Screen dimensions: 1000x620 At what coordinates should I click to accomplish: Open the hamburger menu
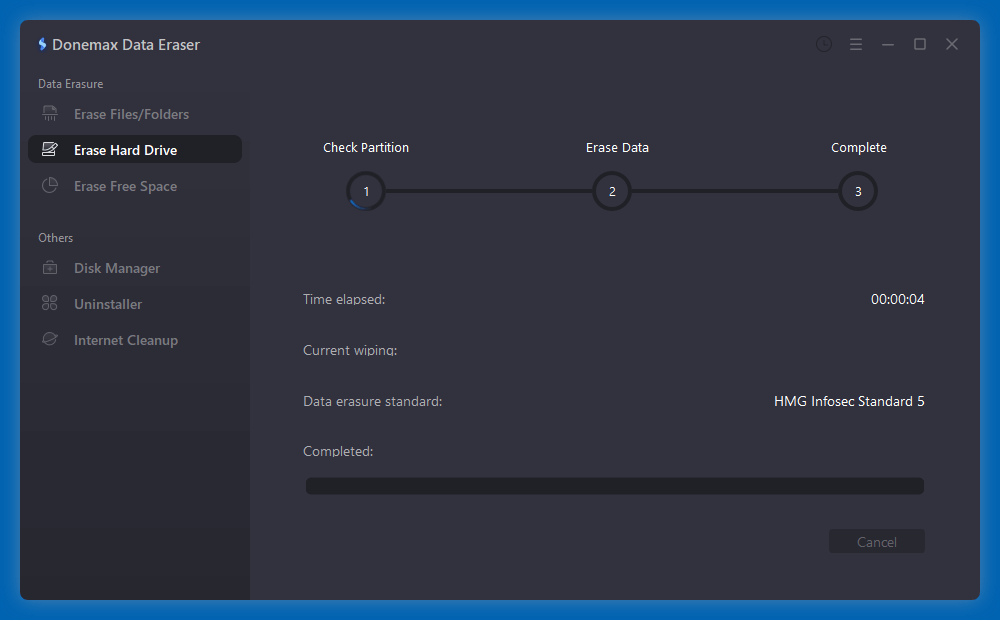[x=855, y=44]
